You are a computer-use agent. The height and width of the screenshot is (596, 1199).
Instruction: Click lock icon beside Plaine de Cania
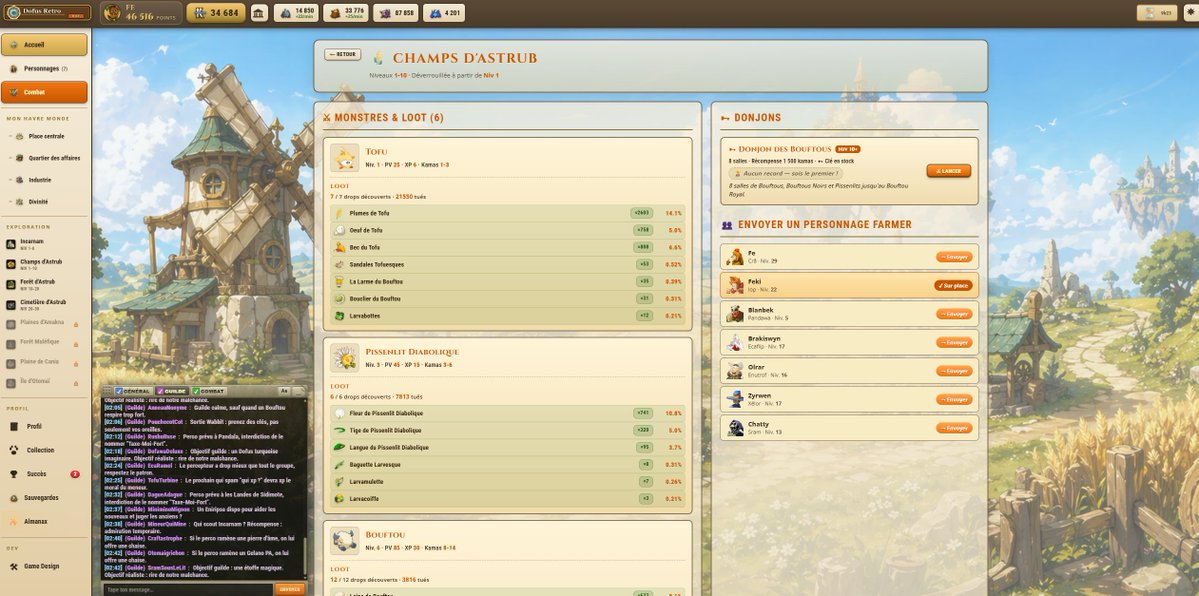(76, 363)
